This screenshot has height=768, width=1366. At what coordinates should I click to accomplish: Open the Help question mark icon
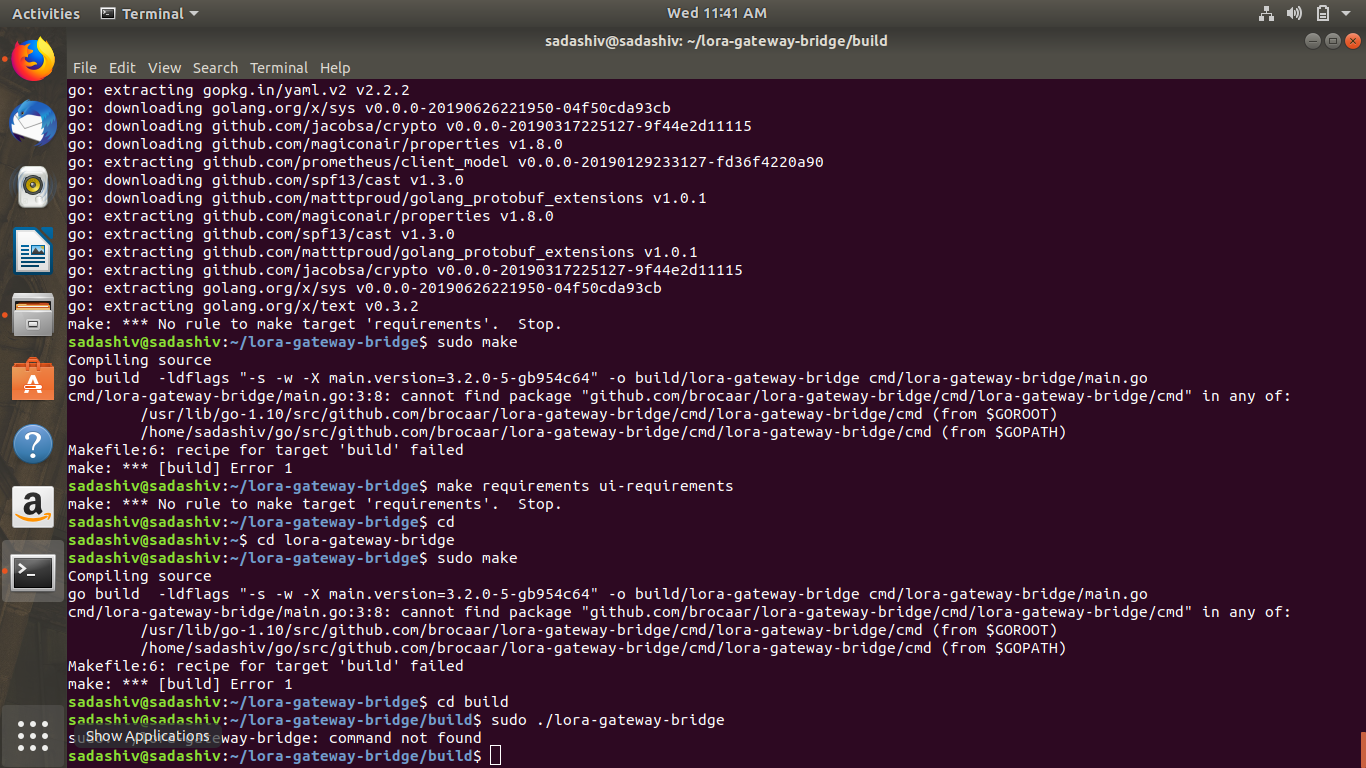[33, 444]
